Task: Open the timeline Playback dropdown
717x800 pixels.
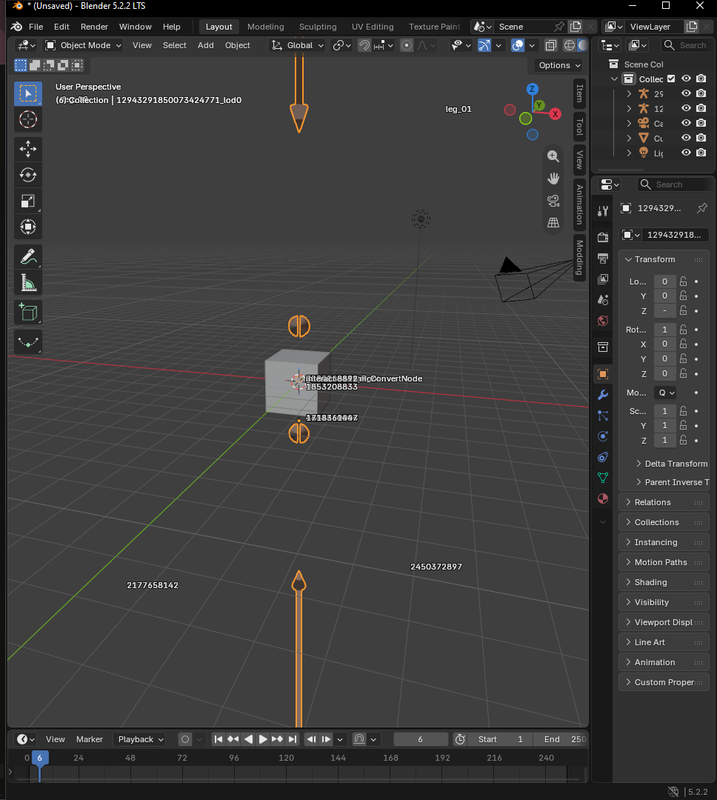Action: click(140, 739)
